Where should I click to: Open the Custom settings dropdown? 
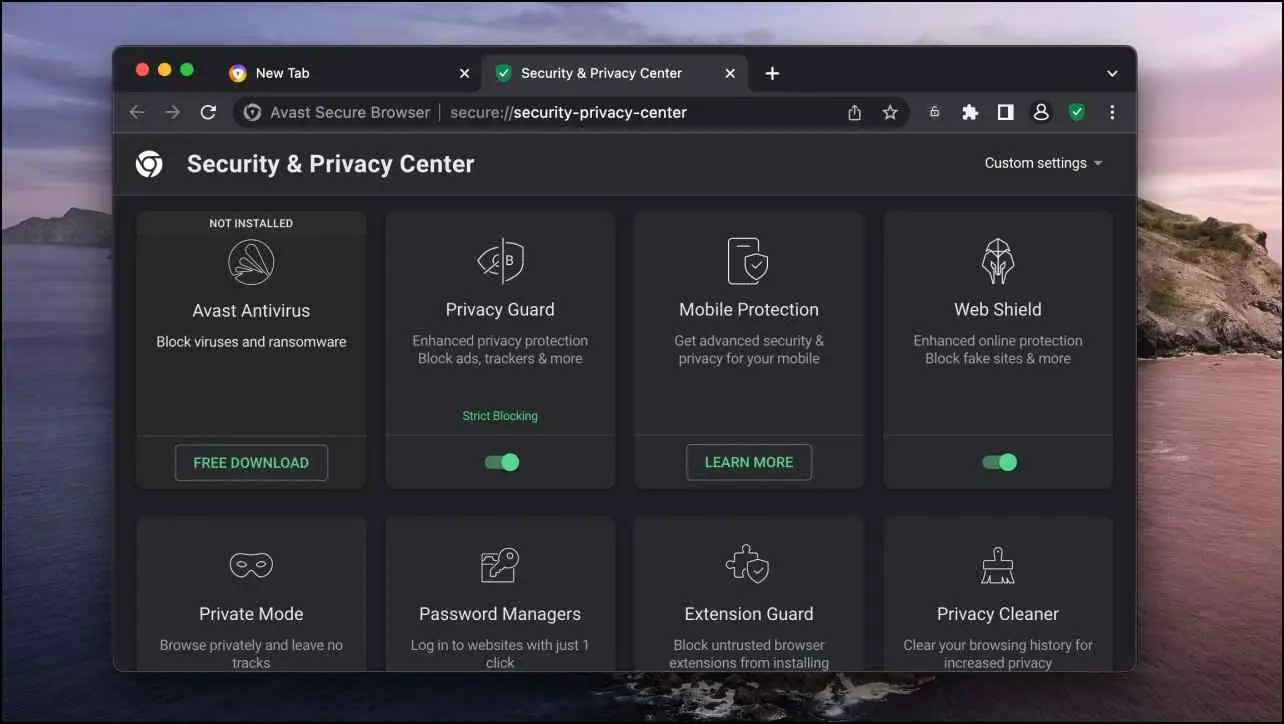1043,163
